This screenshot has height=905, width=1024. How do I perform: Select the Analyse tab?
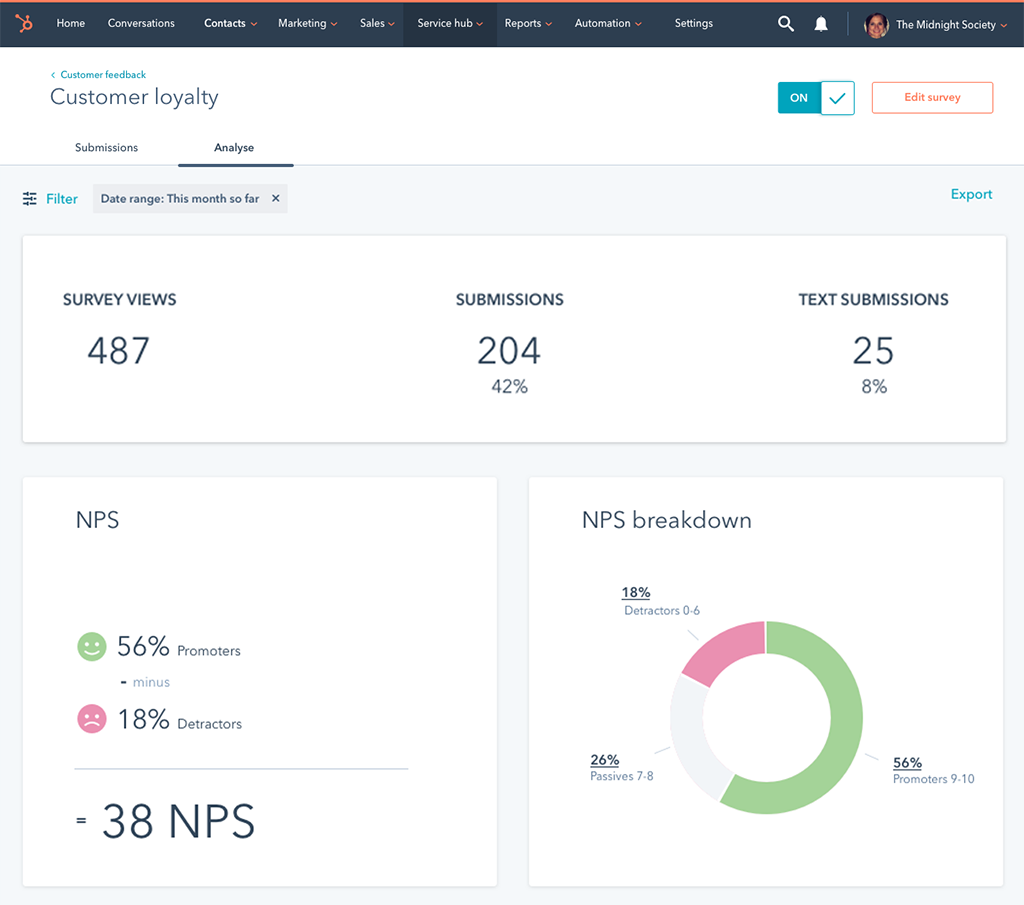(234, 147)
